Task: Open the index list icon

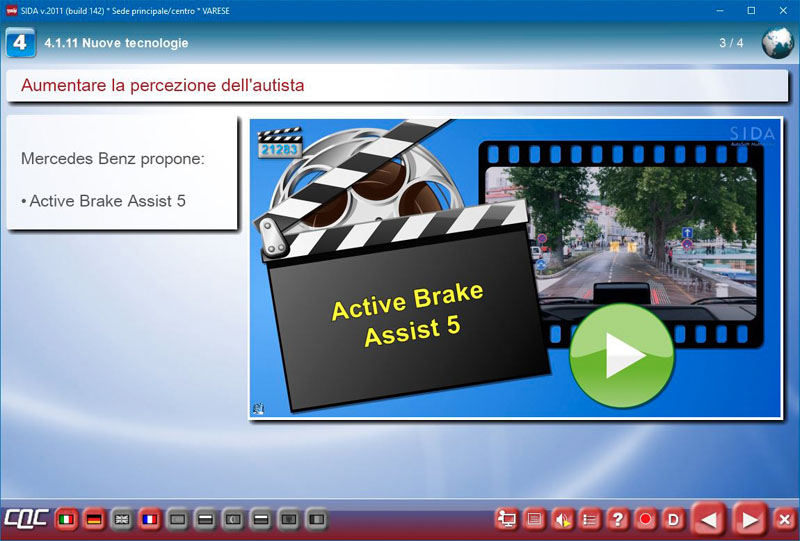Action: (590, 520)
